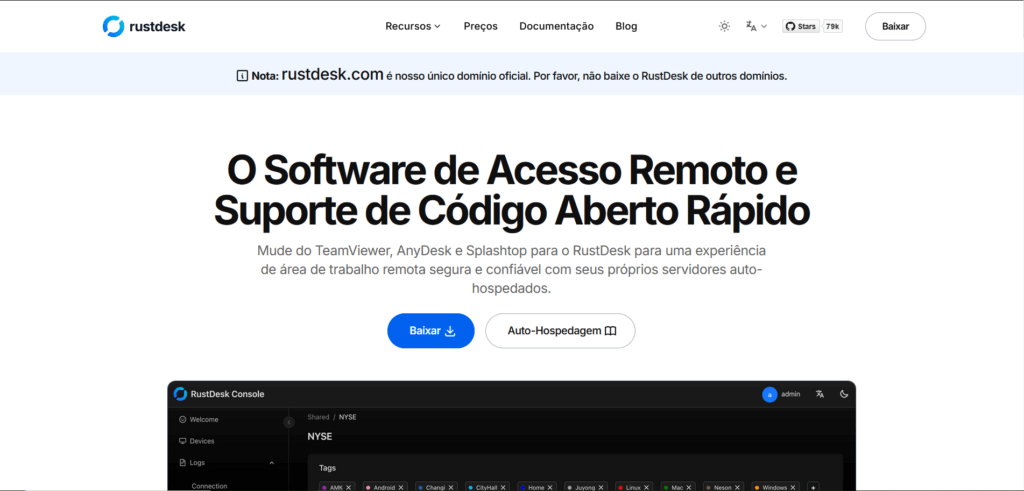The image size is (1024, 491).
Task: Click the main headline about Acesso Remoto
Action: pyautogui.click(x=512, y=191)
